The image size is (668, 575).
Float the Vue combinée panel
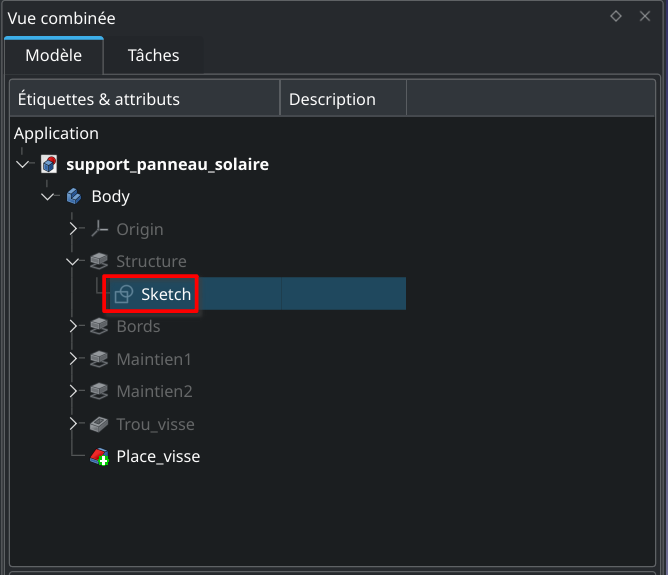pyautogui.click(x=616, y=16)
